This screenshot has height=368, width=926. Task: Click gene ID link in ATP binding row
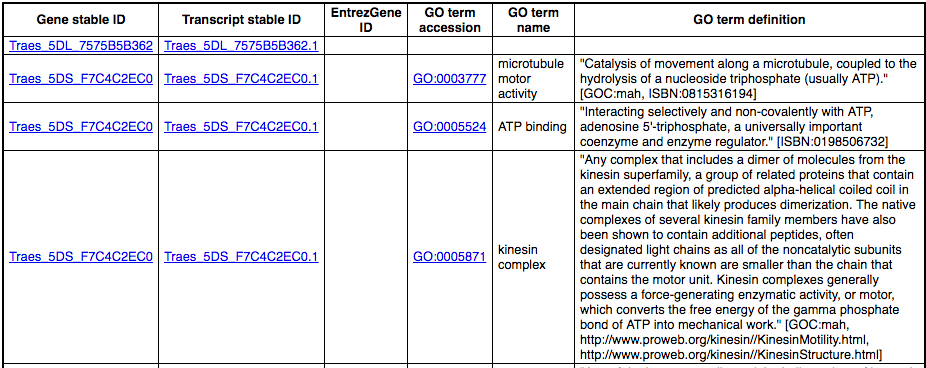(81, 126)
